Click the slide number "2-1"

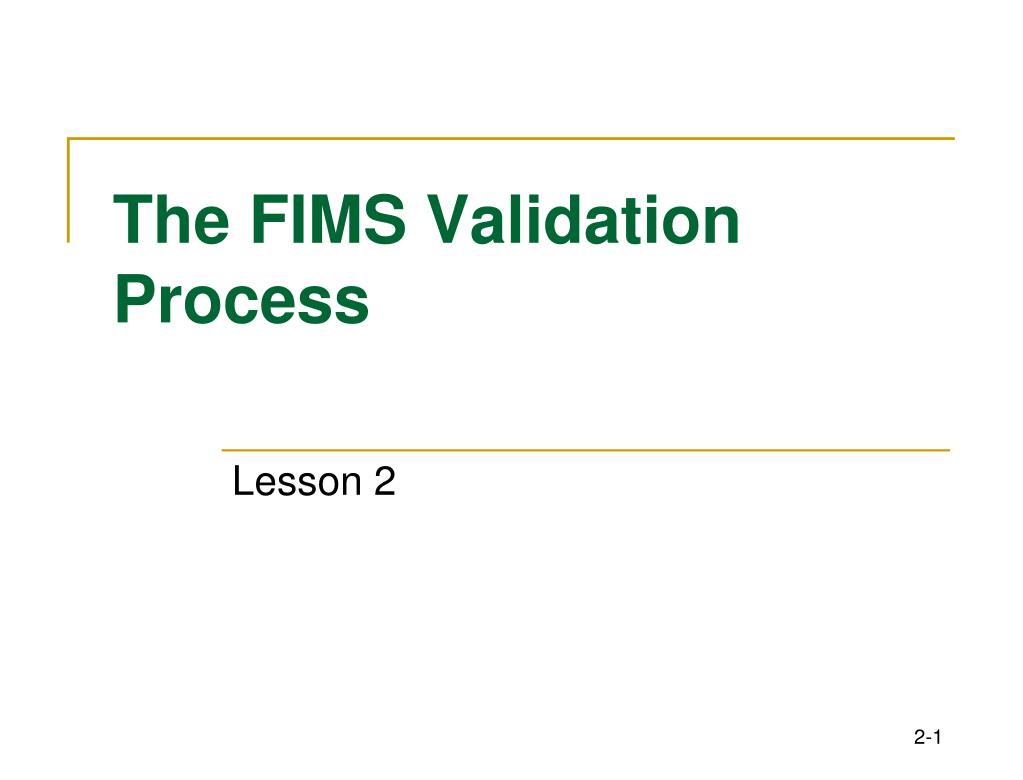[927, 737]
